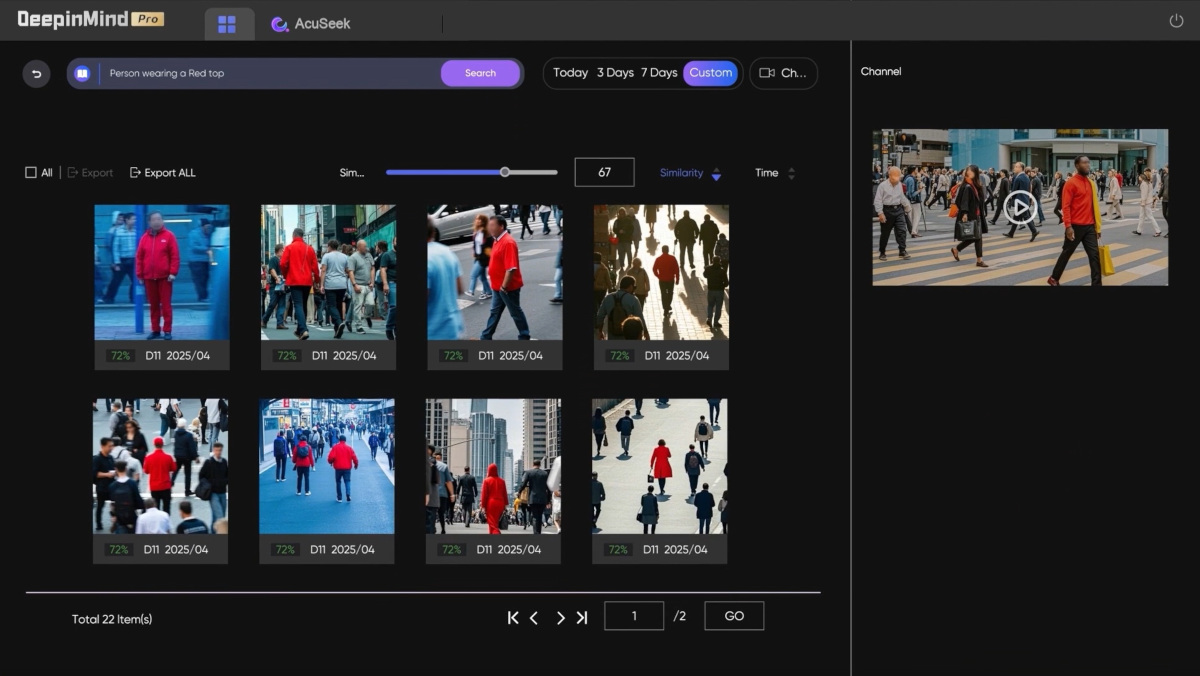Click the search type icon in search bar
The image size is (1200, 676).
click(82, 74)
